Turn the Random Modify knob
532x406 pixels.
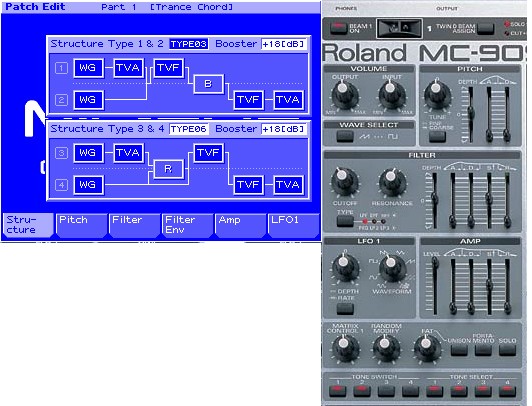pos(386,349)
